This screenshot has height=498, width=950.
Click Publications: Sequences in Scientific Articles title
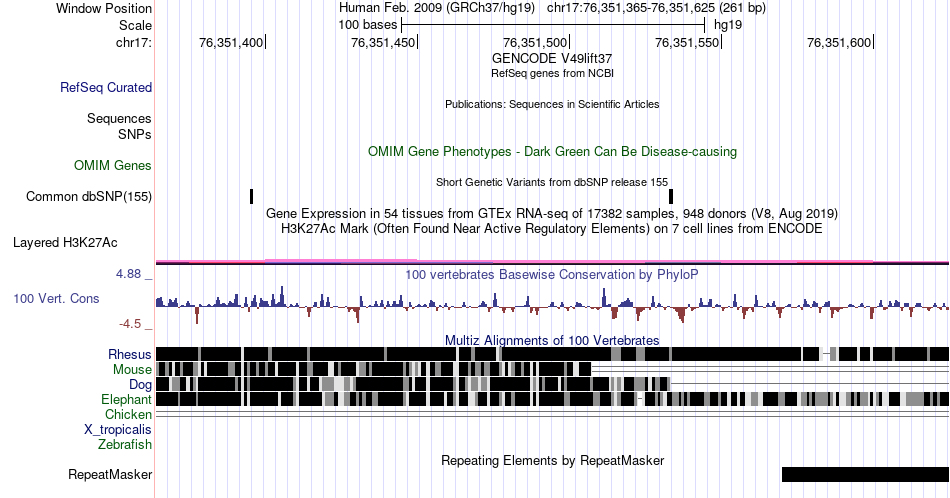(552, 104)
